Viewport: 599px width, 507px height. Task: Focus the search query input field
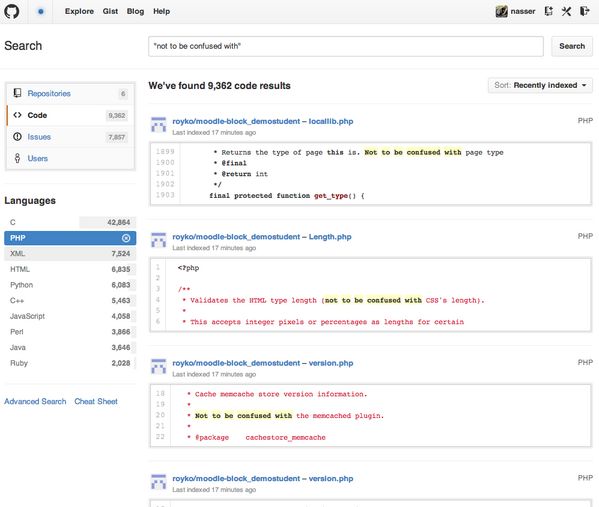coord(346,46)
